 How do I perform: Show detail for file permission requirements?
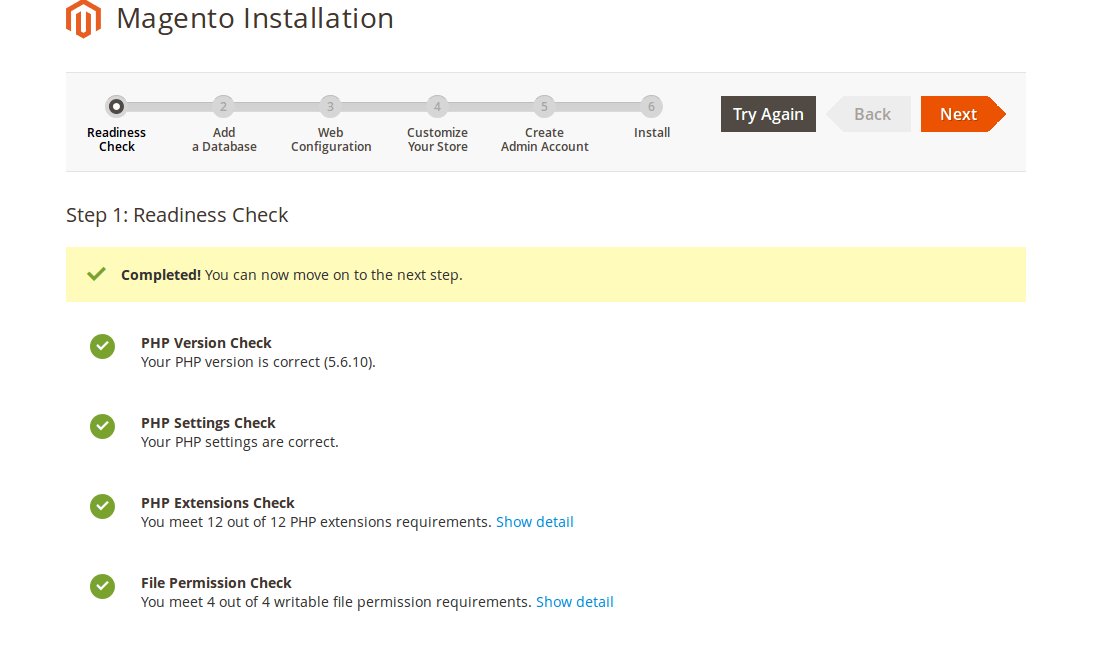575,602
